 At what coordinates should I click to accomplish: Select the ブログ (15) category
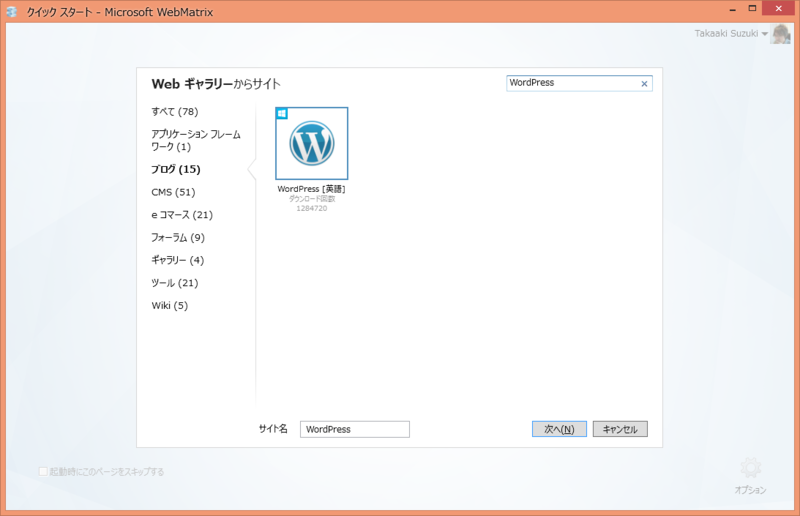176,169
